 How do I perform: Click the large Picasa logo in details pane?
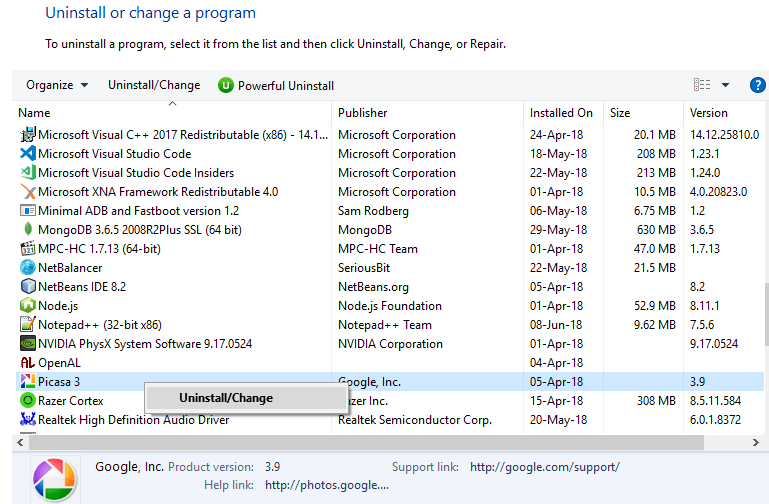click(x=54, y=480)
